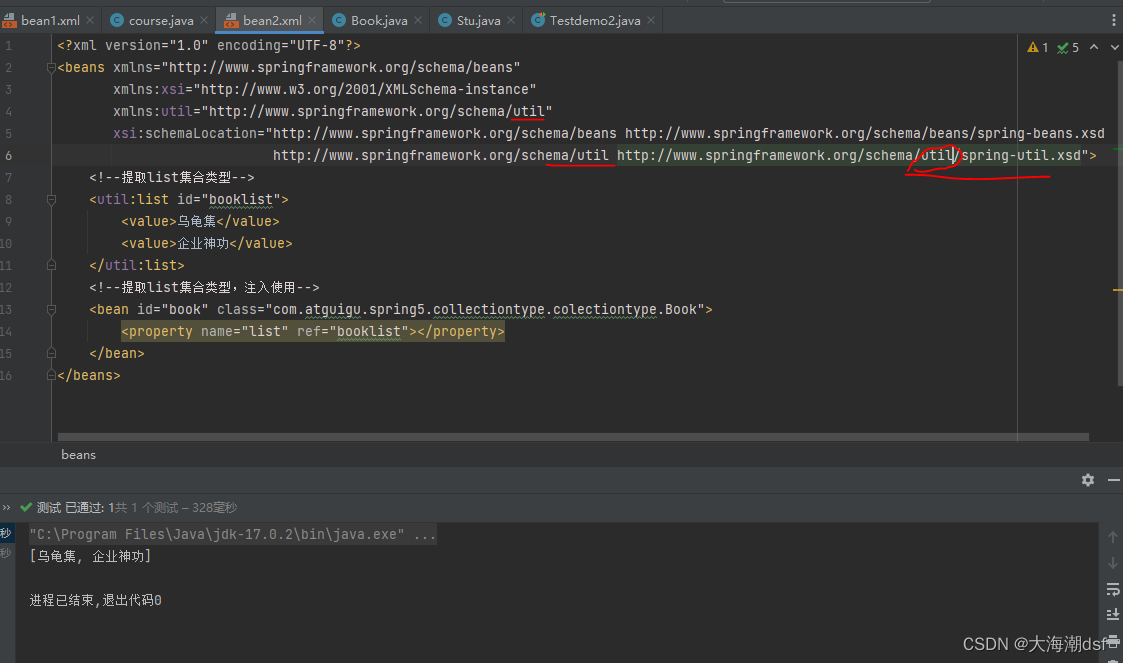Toggle soft-wrap in the run console

[1112, 589]
